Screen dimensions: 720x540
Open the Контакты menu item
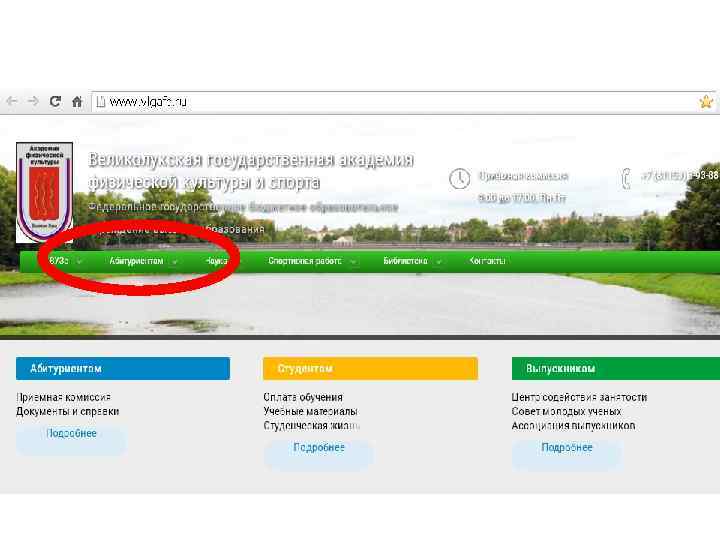487,261
